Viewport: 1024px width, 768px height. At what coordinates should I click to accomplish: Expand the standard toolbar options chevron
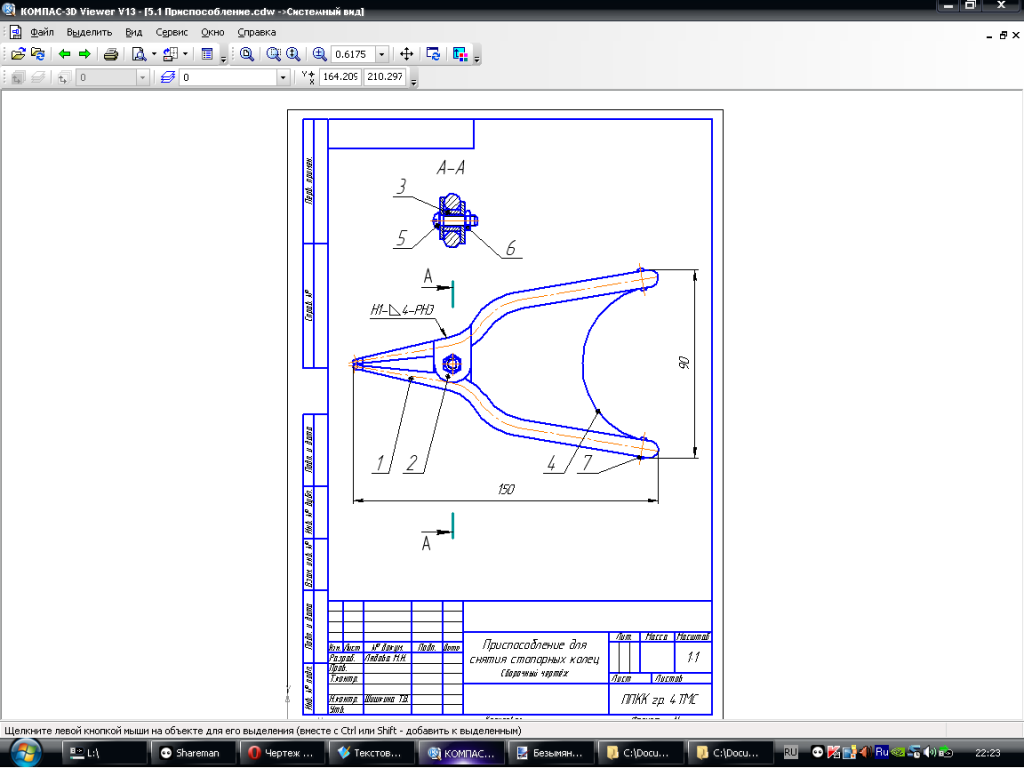point(223,59)
